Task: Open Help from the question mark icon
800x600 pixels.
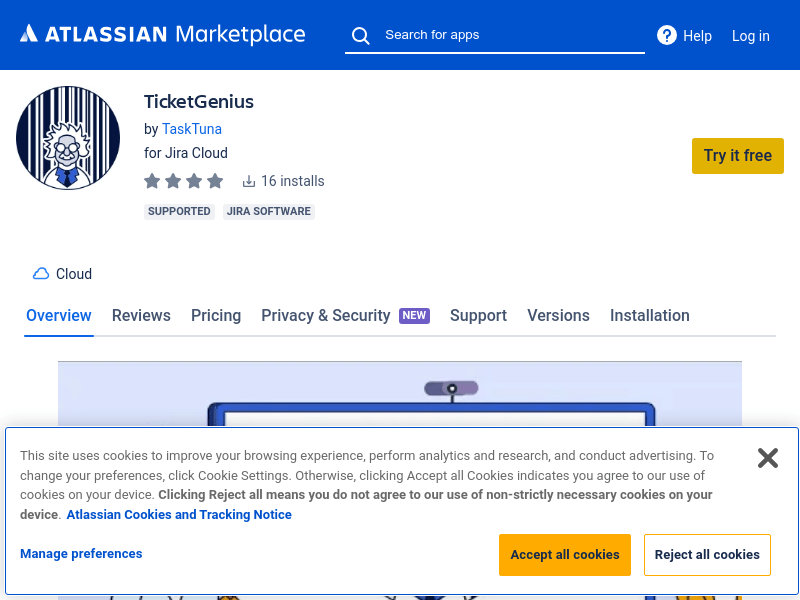Action: tap(667, 36)
